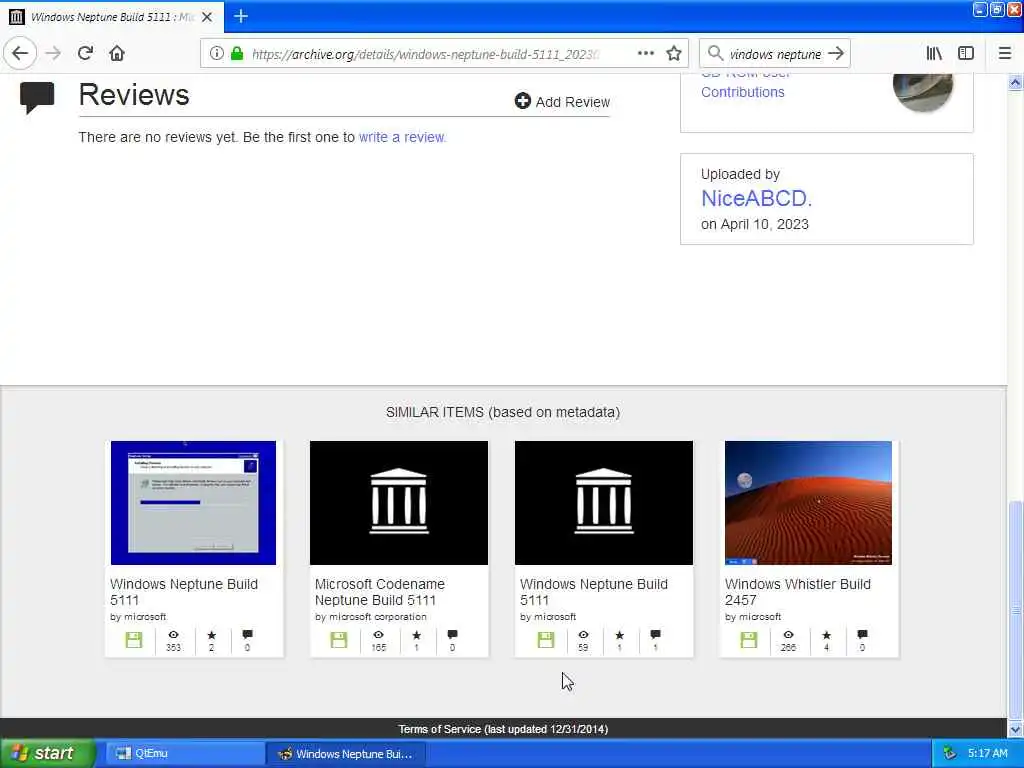Click the search box with 'windows neptune'
Viewport: 1024px width, 768px height.
(775, 54)
